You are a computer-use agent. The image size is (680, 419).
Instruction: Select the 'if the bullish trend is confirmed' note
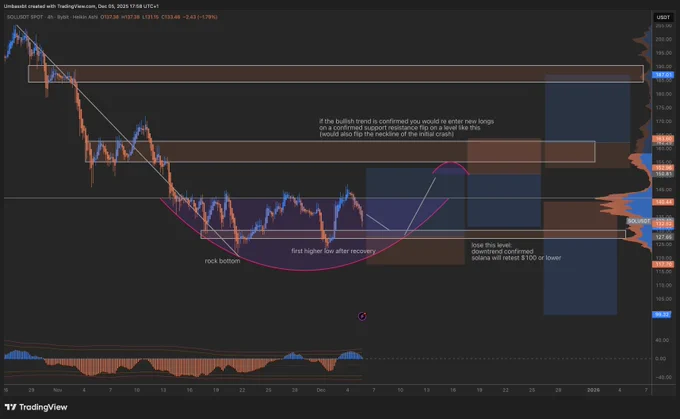tap(406, 128)
